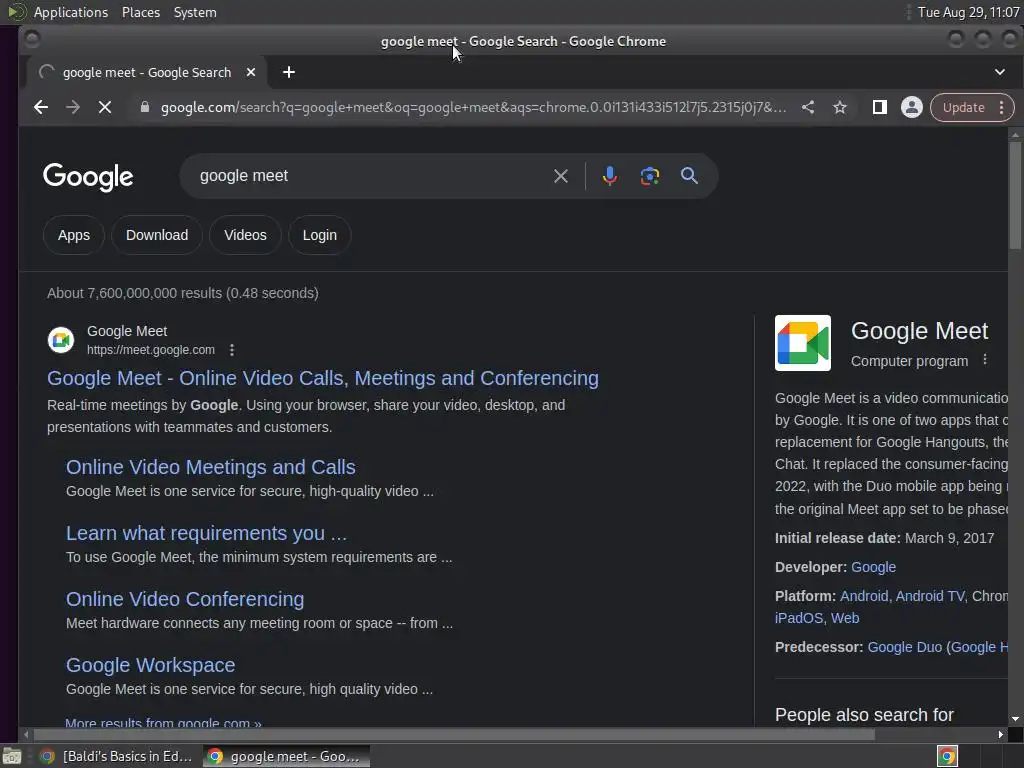Submit search with the magnifier icon

689,176
